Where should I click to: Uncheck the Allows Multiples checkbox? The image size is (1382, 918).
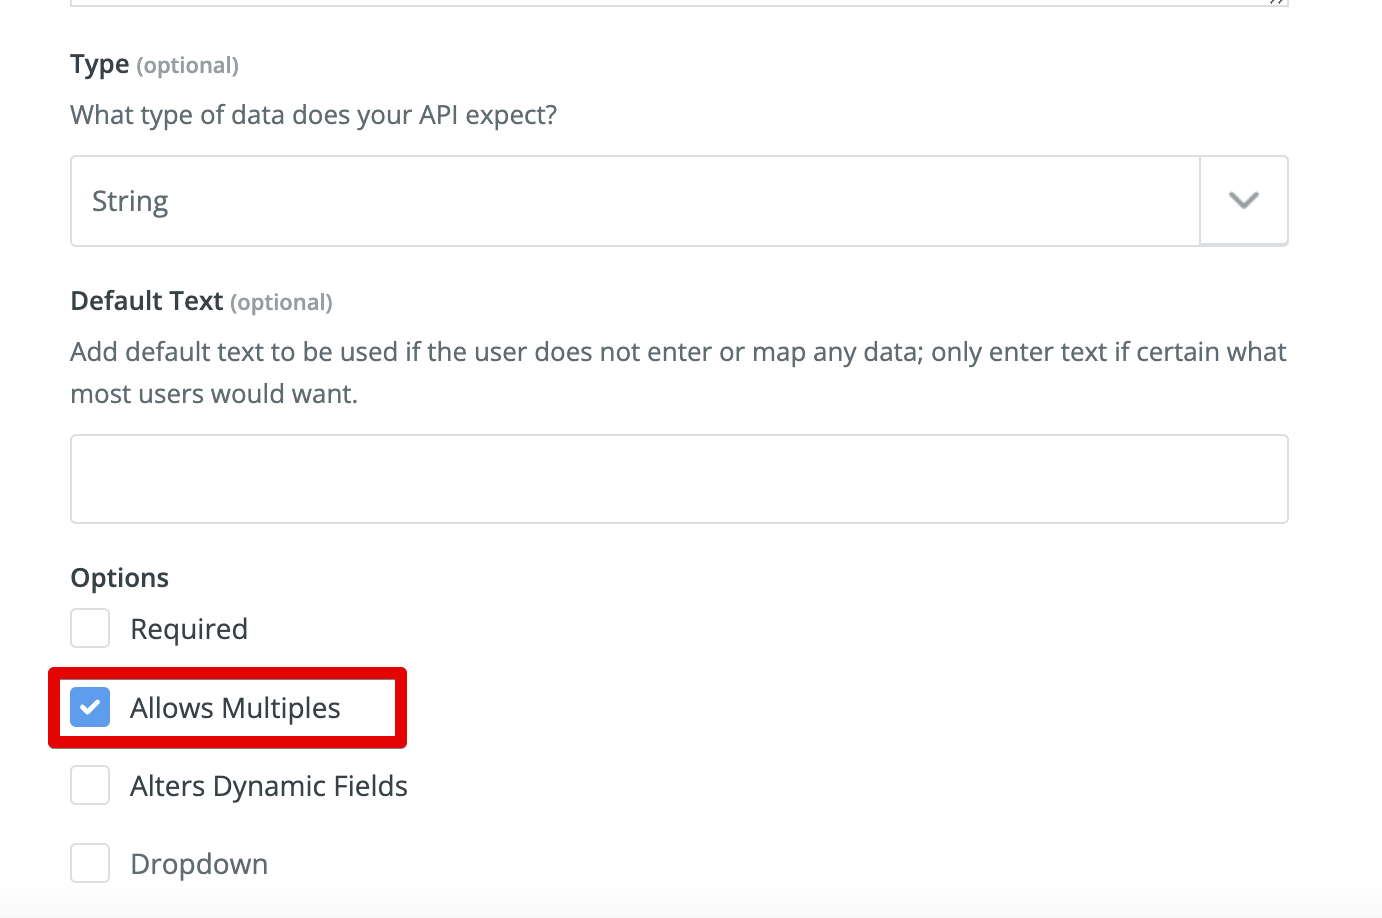[x=90, y=707]
